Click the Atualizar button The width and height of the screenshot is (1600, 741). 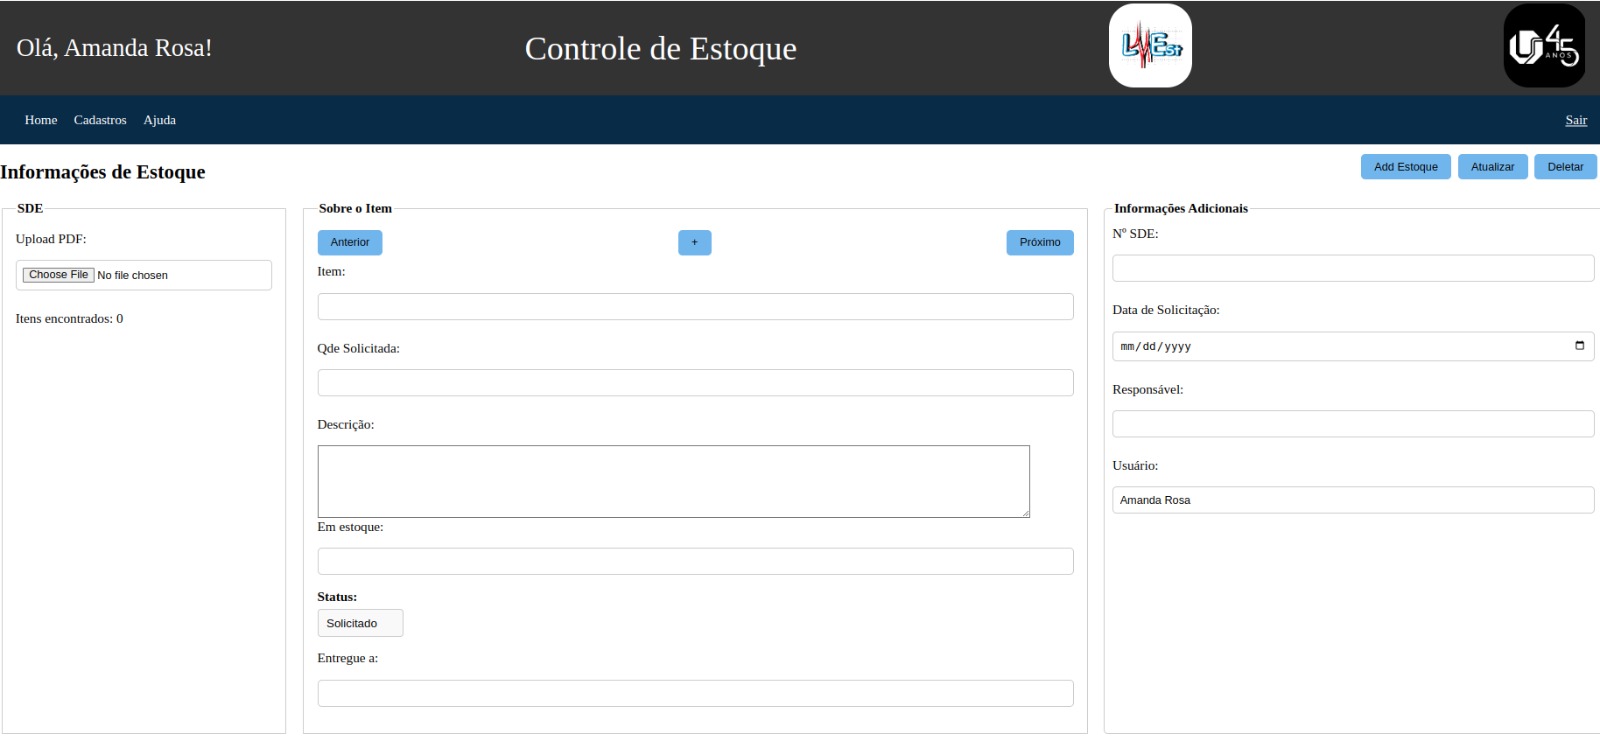coord(1492,167)
